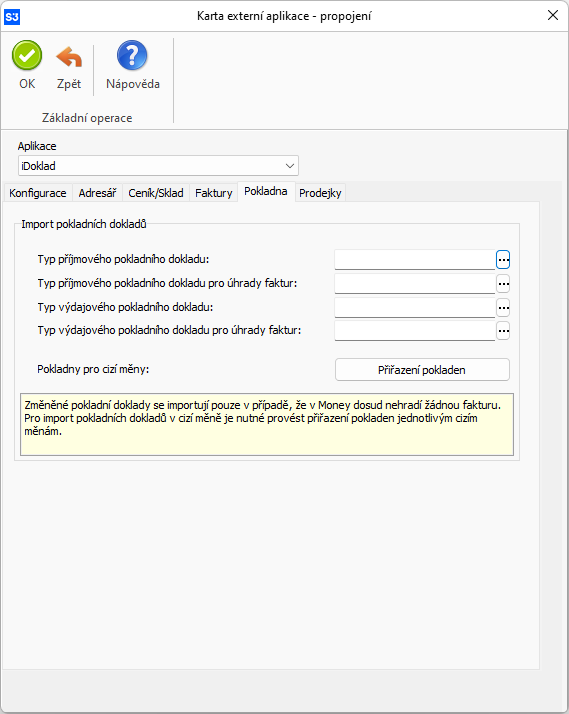Screen dimensions: 569x714
Task: Click příjmový doklad pro úhrady faktur field
Action: click(415, 284)
